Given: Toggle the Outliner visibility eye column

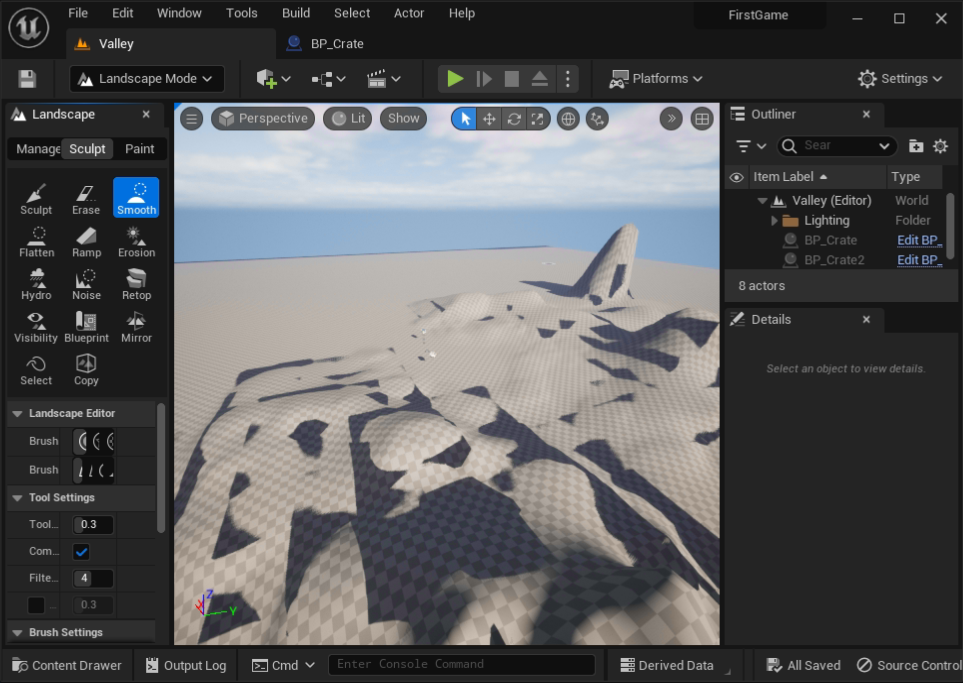Looking at the screenshot, I should 736,178.
